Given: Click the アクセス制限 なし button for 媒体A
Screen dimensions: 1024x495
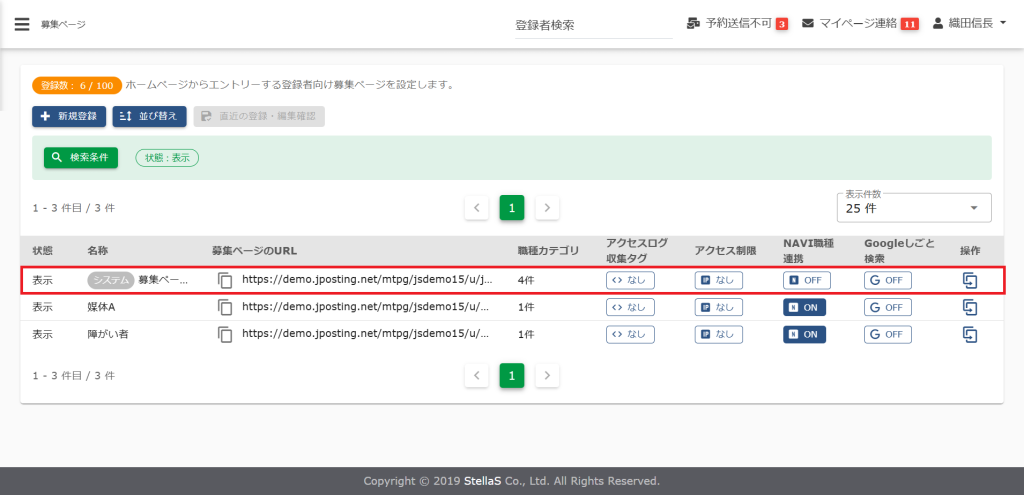Looking at the screenshot, I should [x=718, y=307].
